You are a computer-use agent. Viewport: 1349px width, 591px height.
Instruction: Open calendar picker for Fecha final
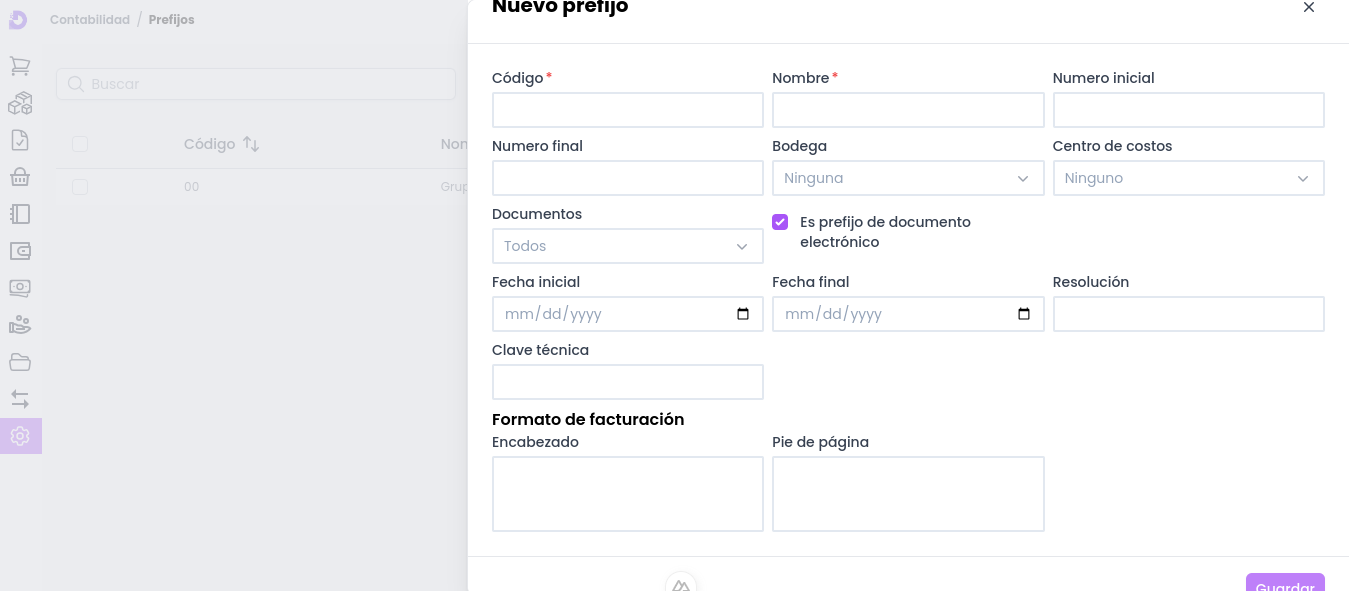(1023, 314)
